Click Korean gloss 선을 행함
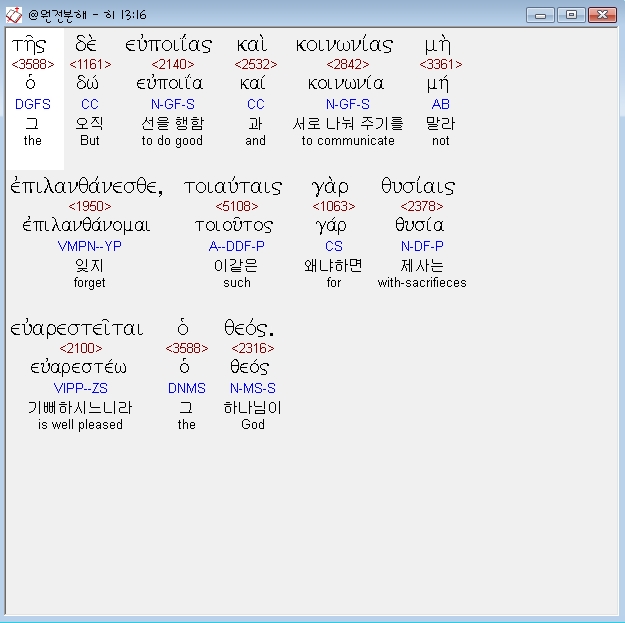625x623 pixels. pyautogui.click(x=173, y=124)
